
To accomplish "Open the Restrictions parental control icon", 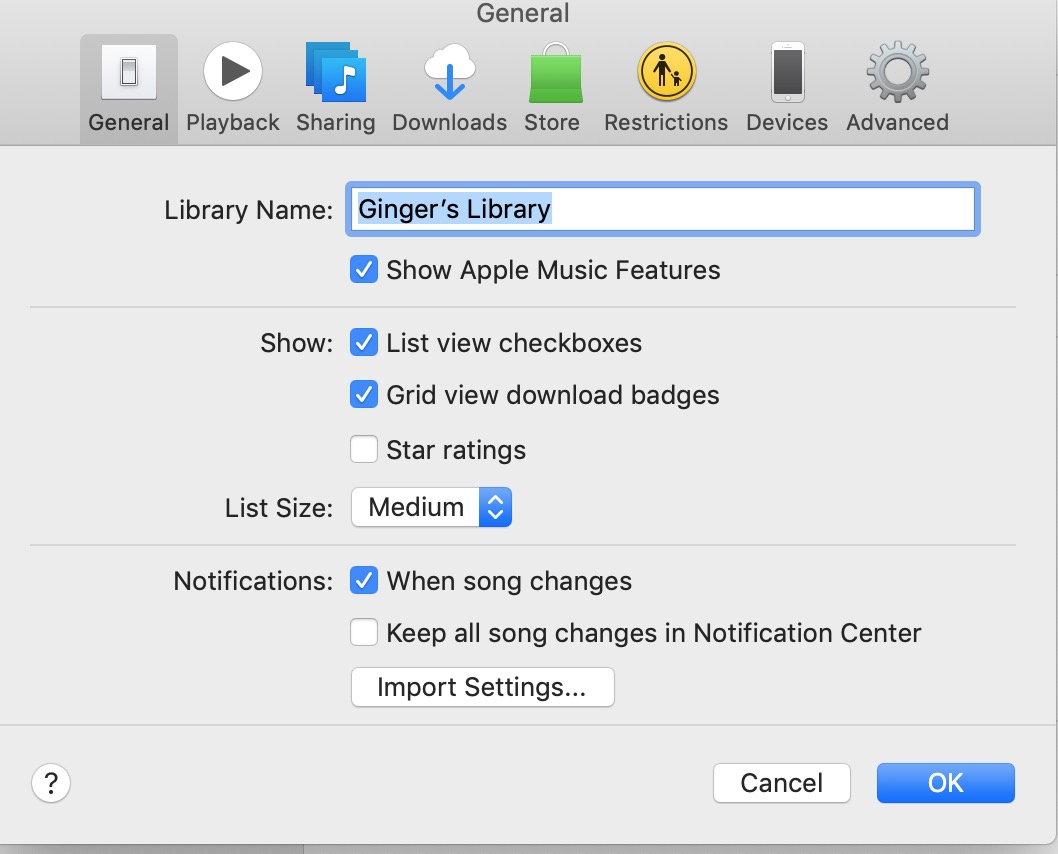I will pos(666,74).
